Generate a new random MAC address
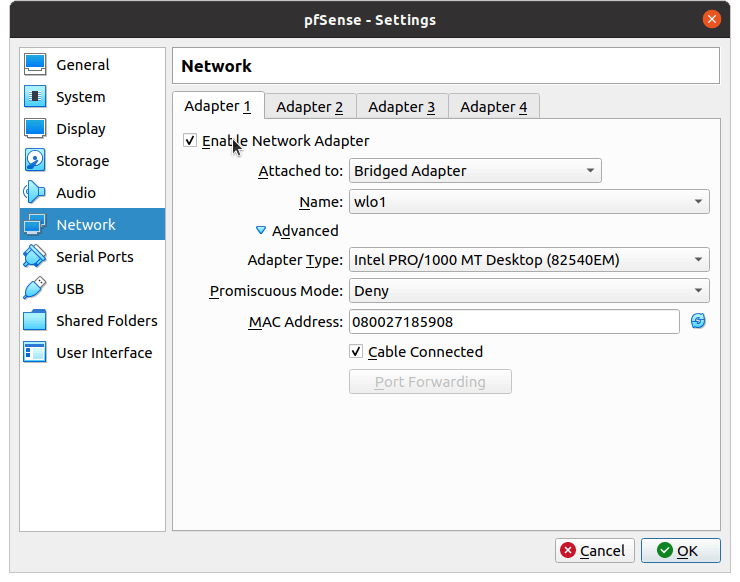This screenshot has width=740, height=582. coord(698,321)
